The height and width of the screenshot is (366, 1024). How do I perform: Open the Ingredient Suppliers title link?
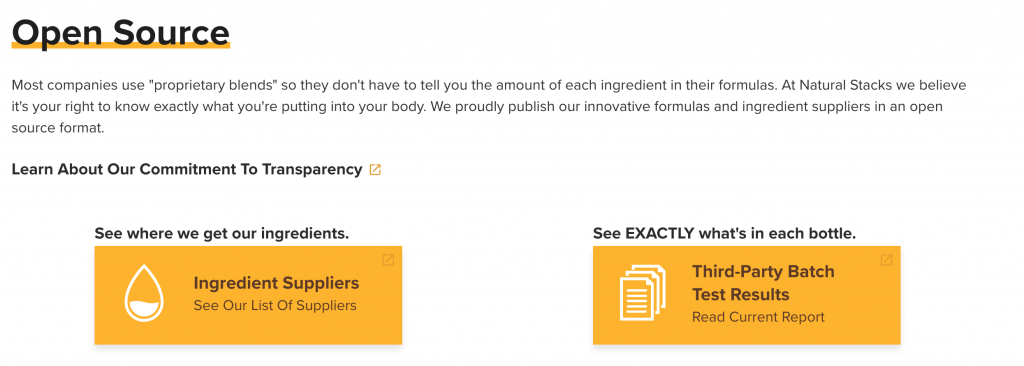[276, 283]
